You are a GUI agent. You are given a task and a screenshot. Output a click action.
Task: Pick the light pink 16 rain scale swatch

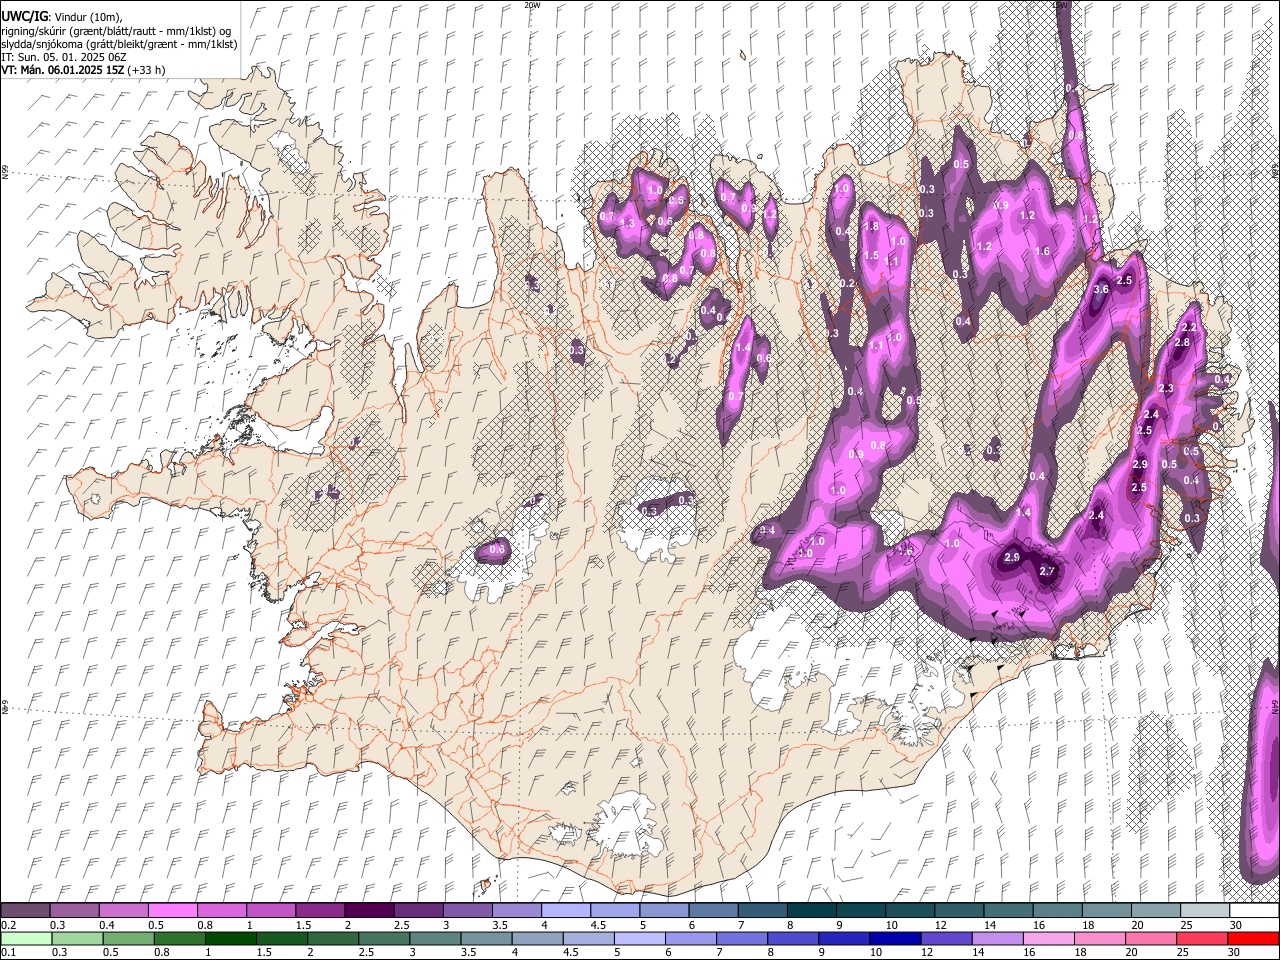1048,939
